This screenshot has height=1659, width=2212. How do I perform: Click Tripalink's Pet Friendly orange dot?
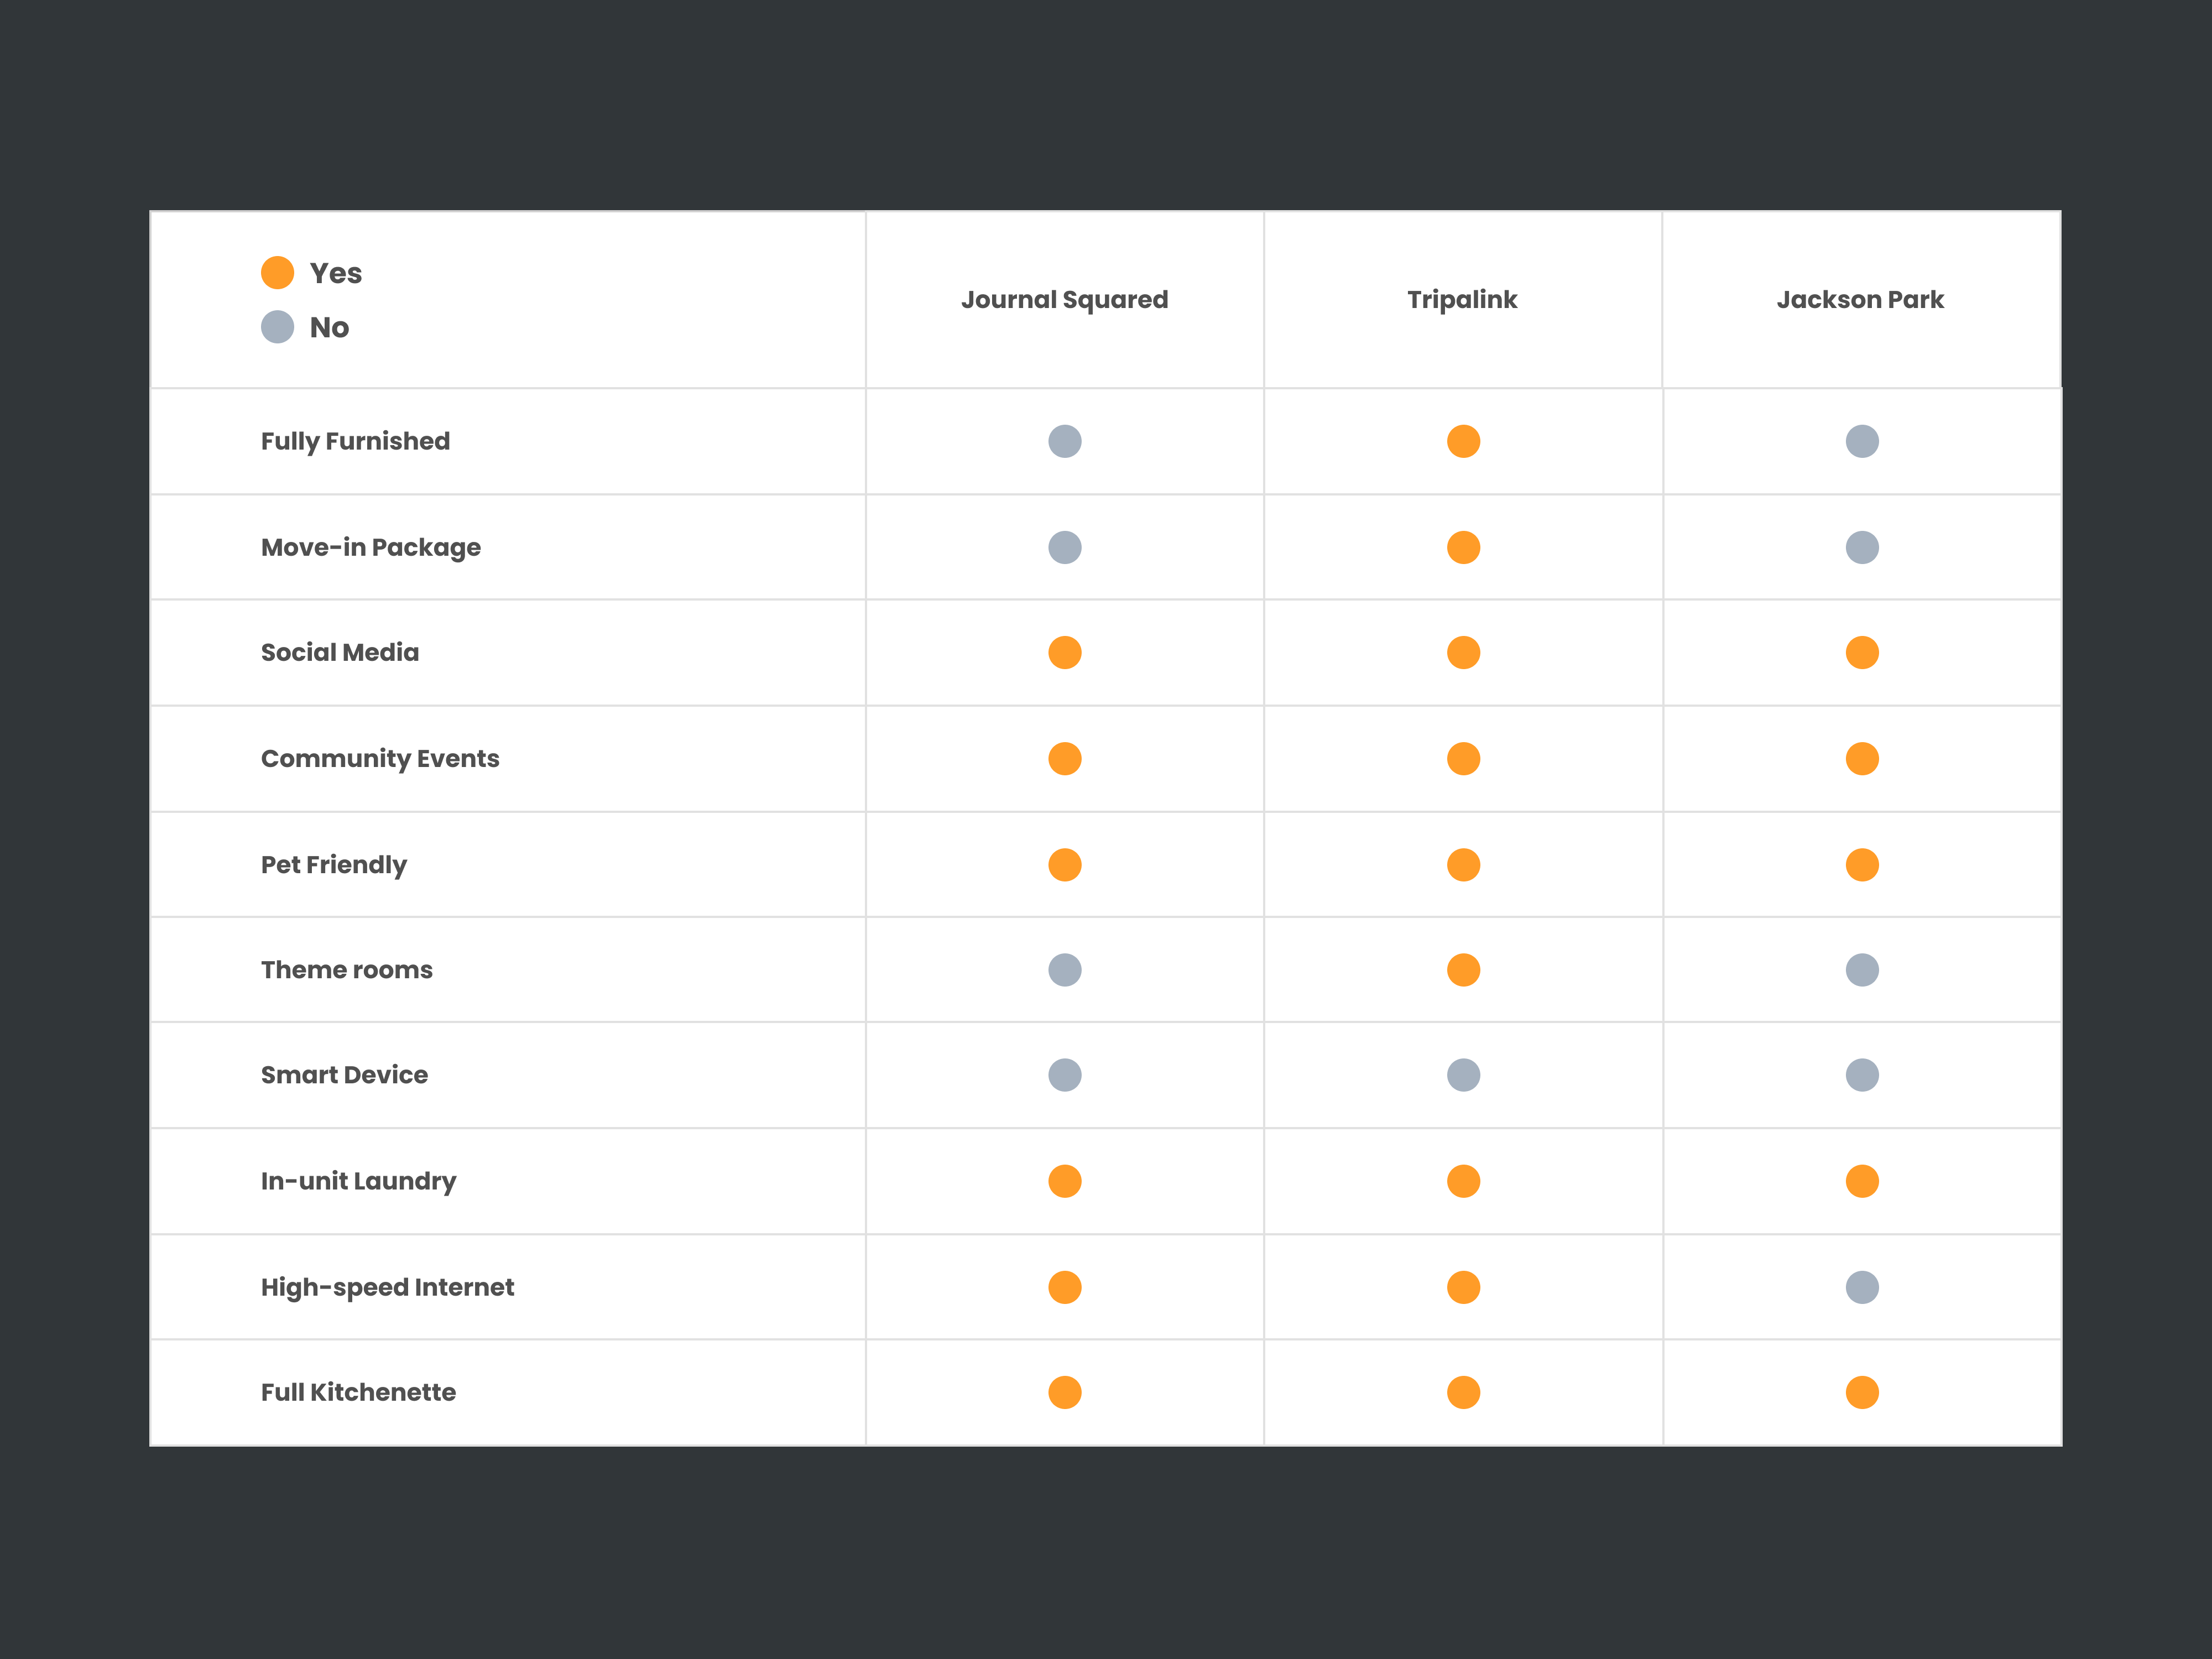tap(1463, 865)
